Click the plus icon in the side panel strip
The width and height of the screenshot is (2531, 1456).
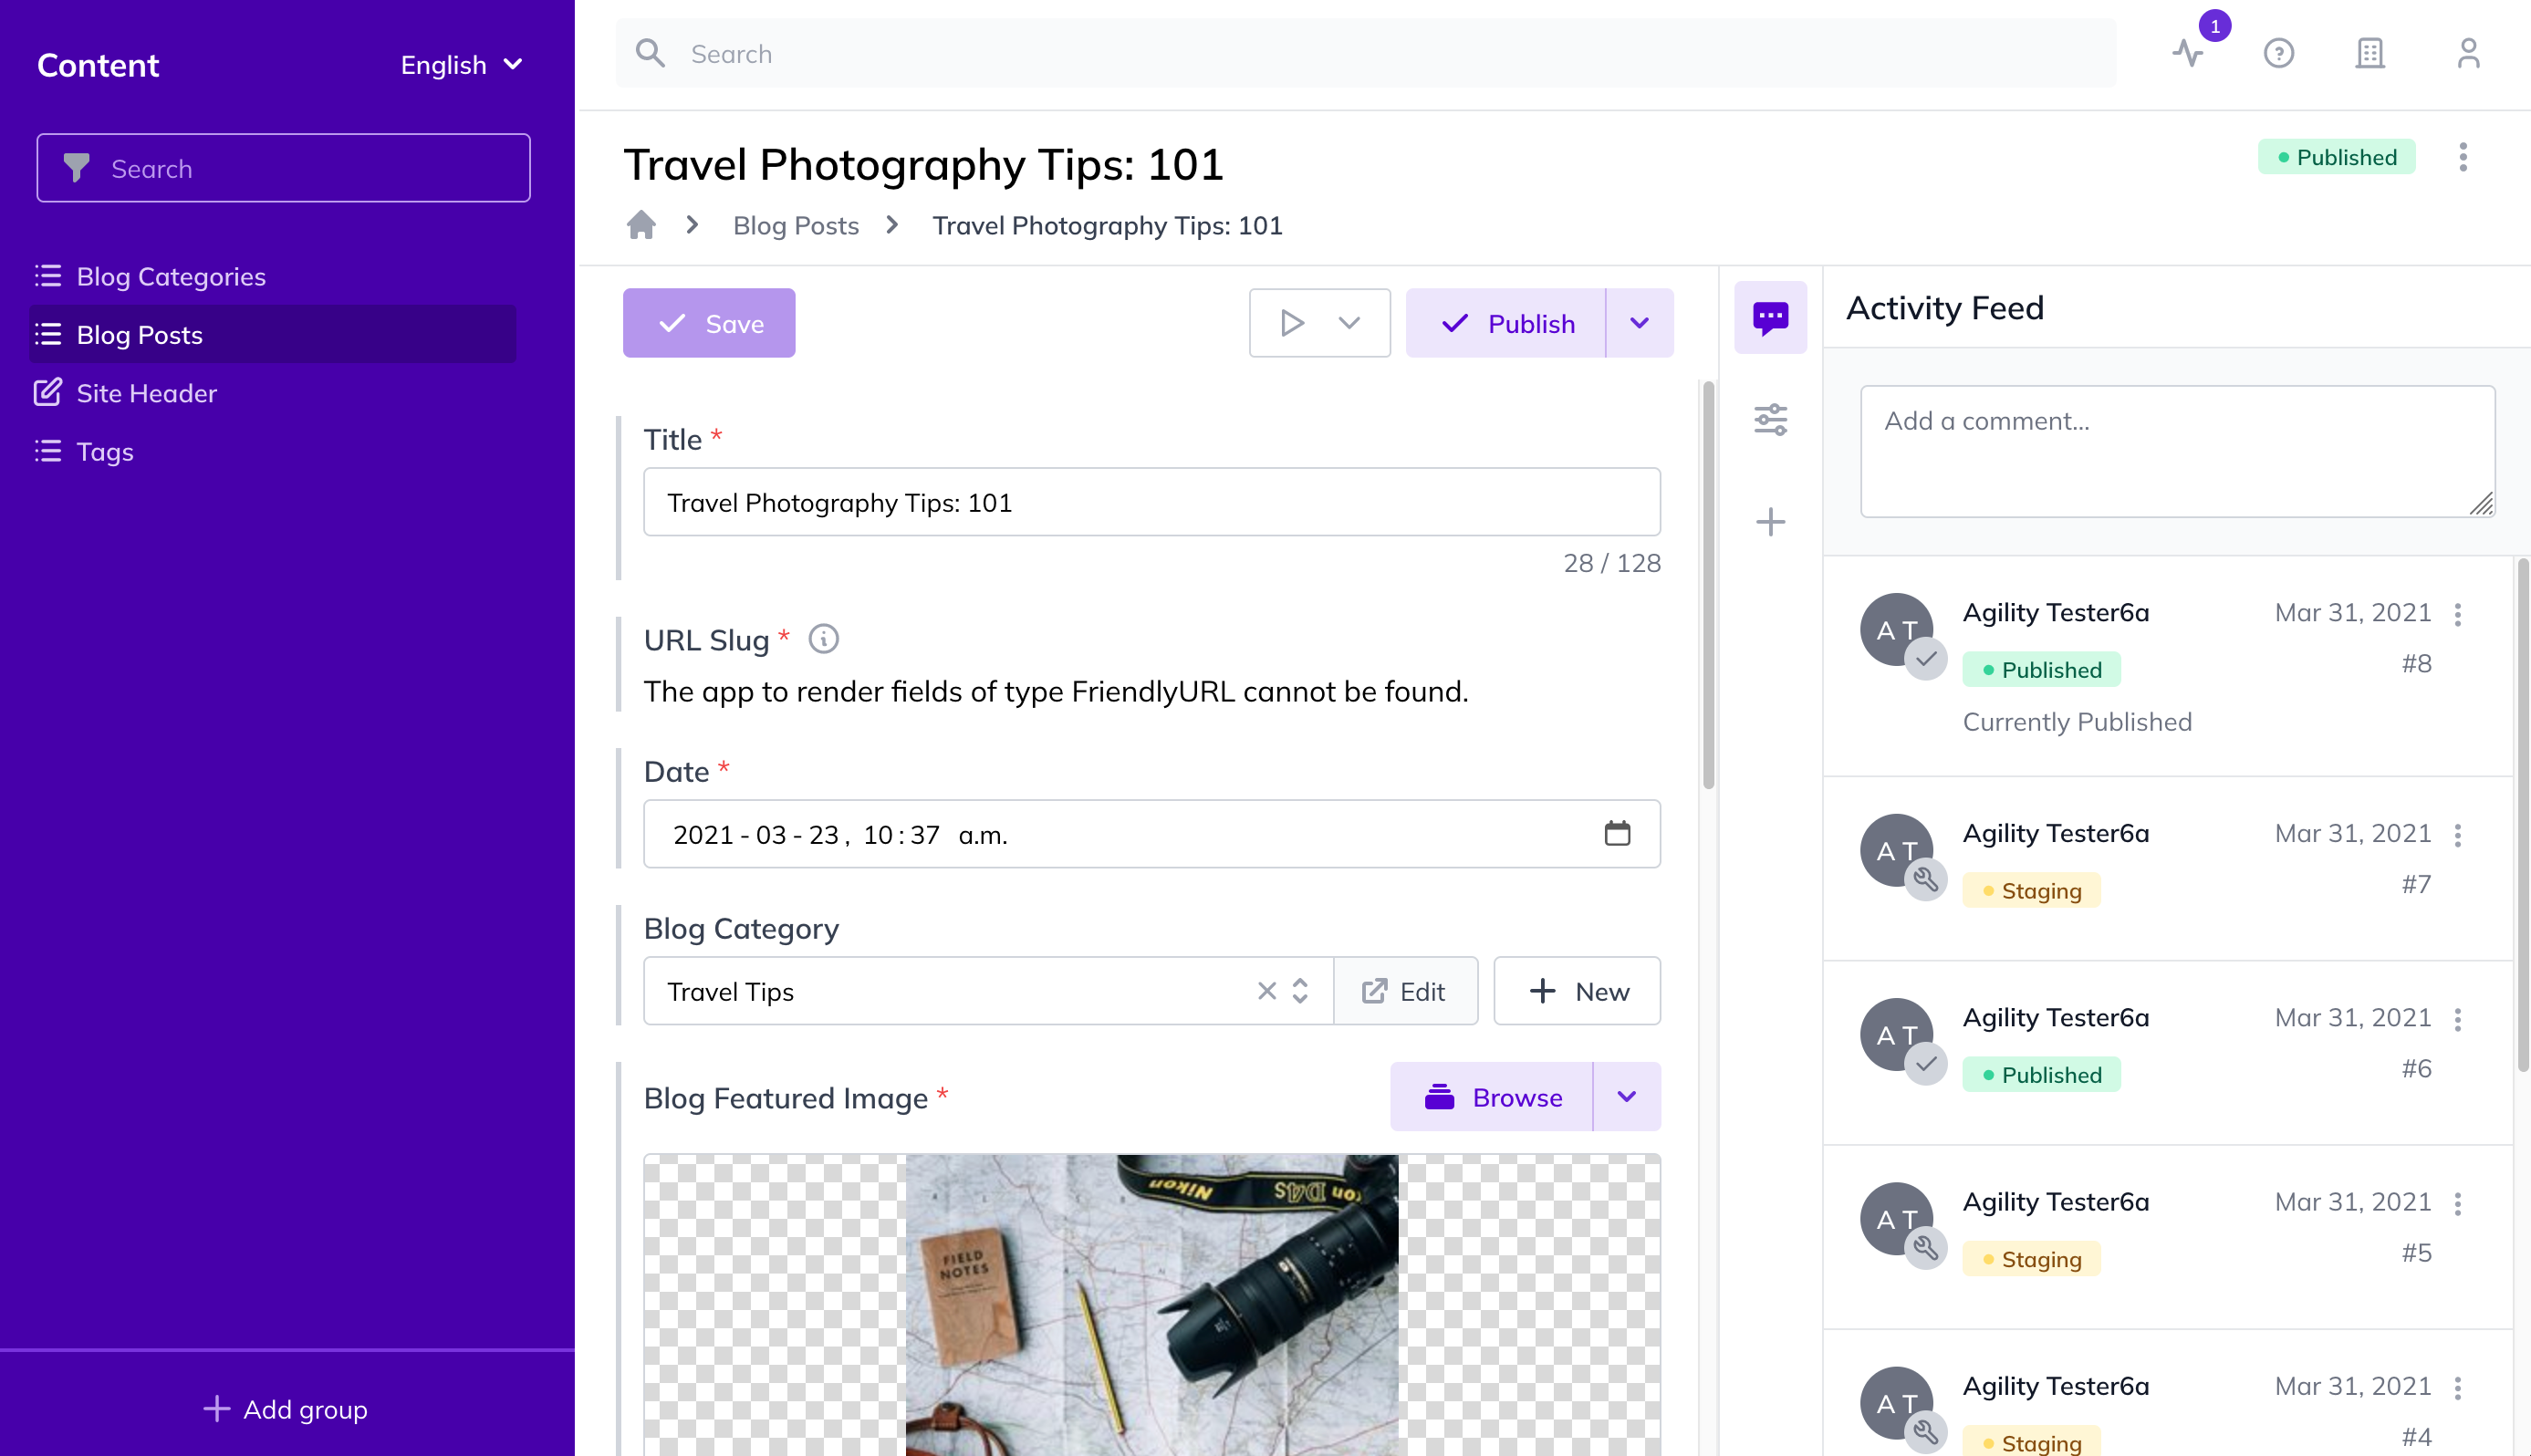pyautogui.click(x=1770, y=522)
